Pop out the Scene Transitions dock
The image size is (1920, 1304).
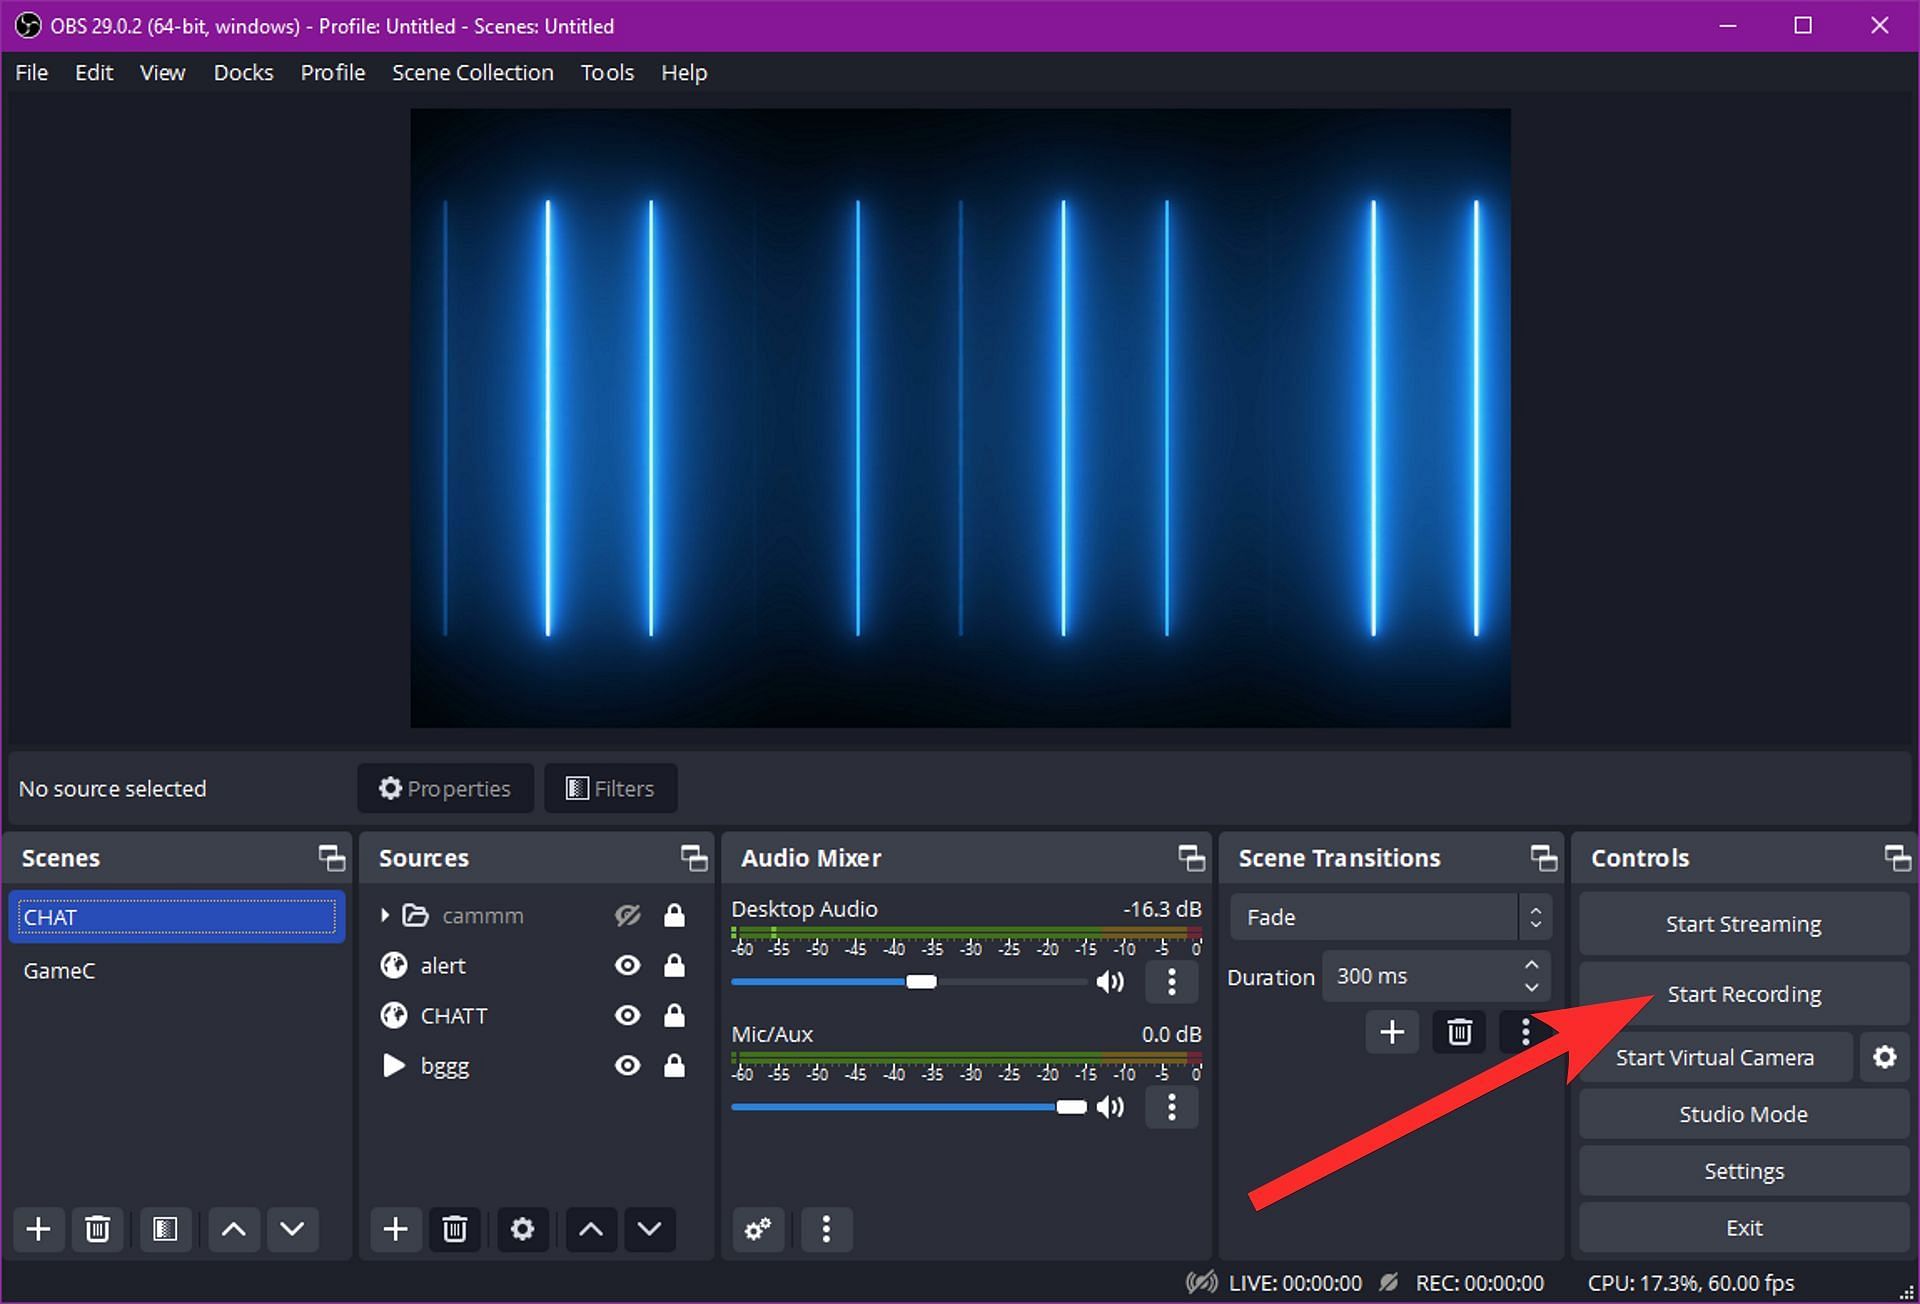1543,857
